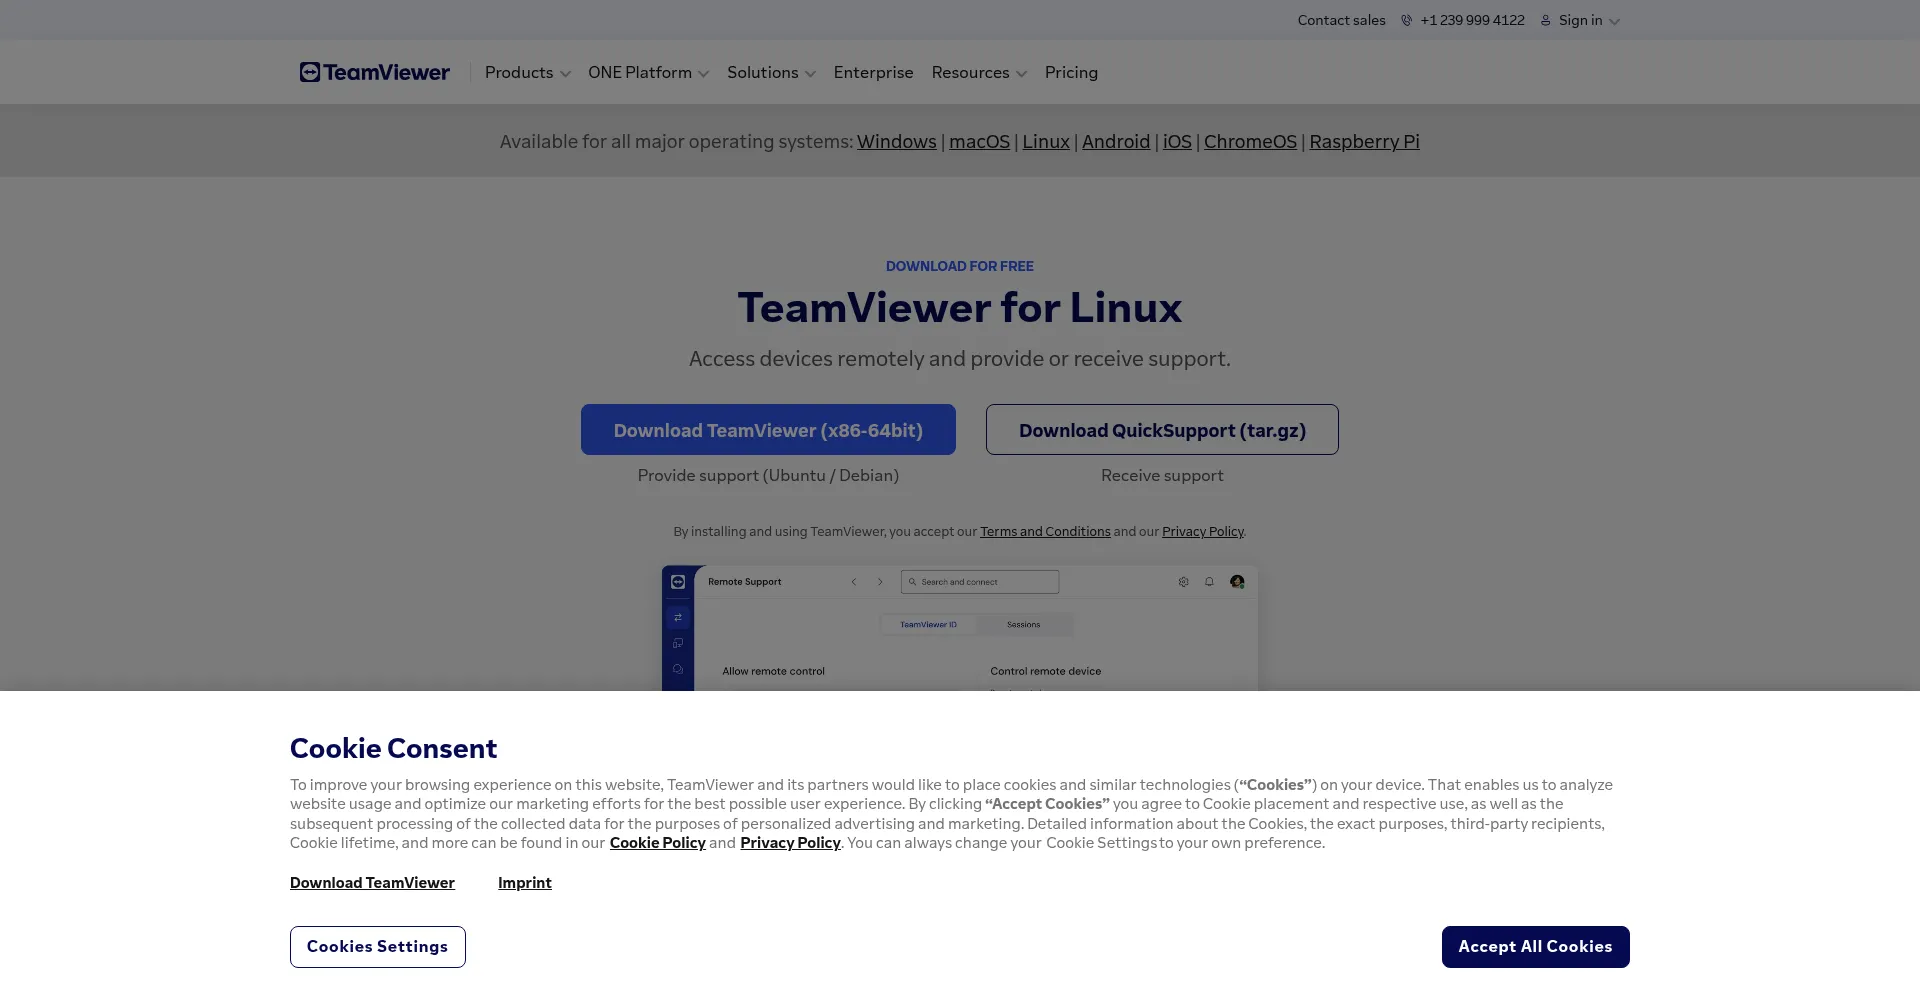
Task: Open Privacy Policy link in cookie banner
Action: [790, 843]
